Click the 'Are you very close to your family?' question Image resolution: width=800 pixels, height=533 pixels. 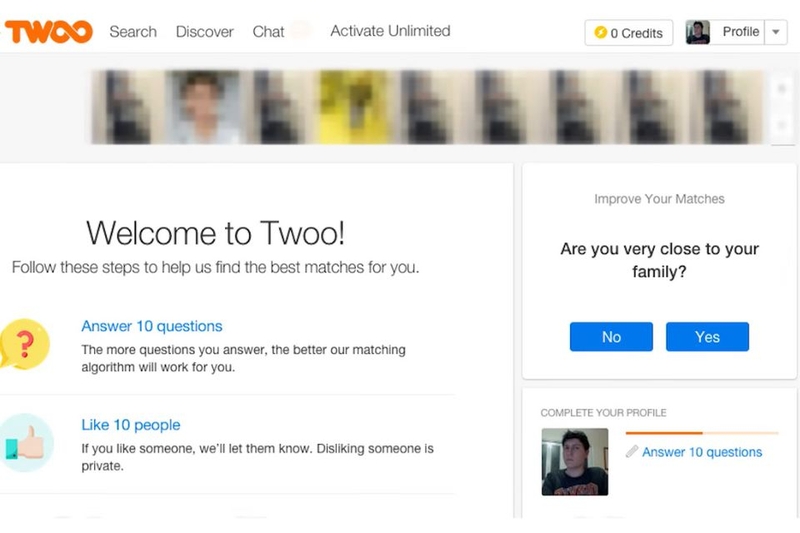click(659, 260)
